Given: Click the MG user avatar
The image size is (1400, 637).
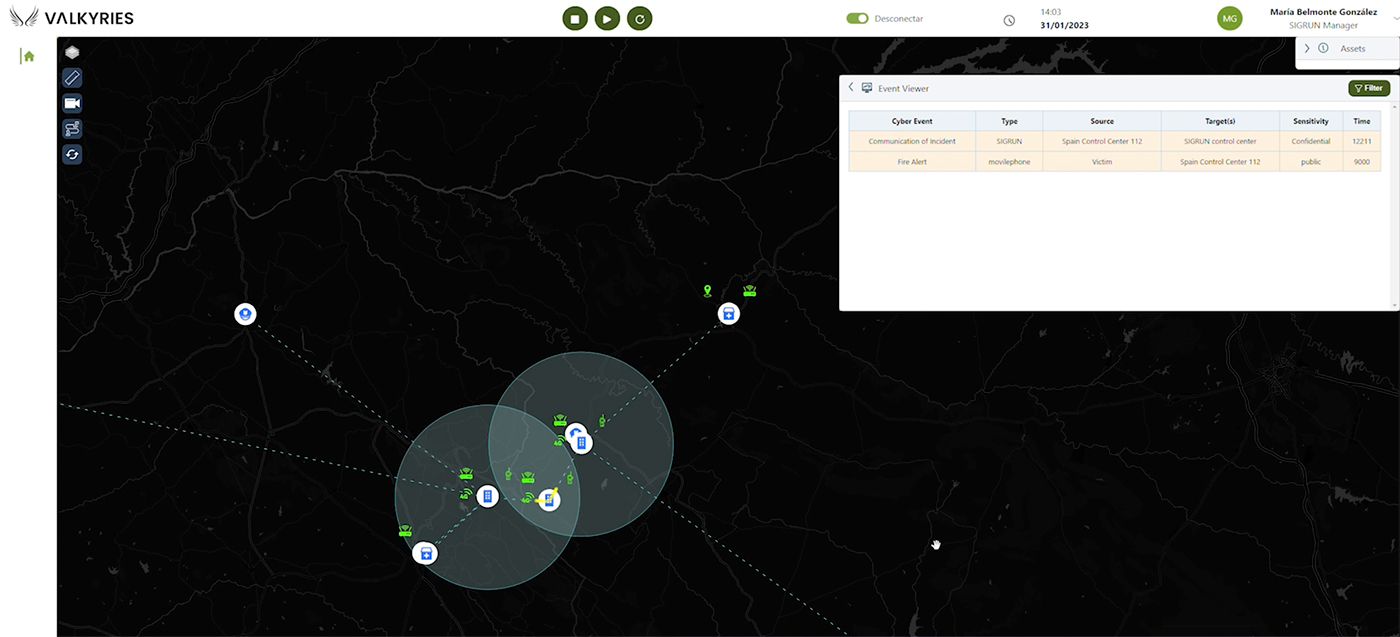Looking at the screenshot, I should (1229, 18).
